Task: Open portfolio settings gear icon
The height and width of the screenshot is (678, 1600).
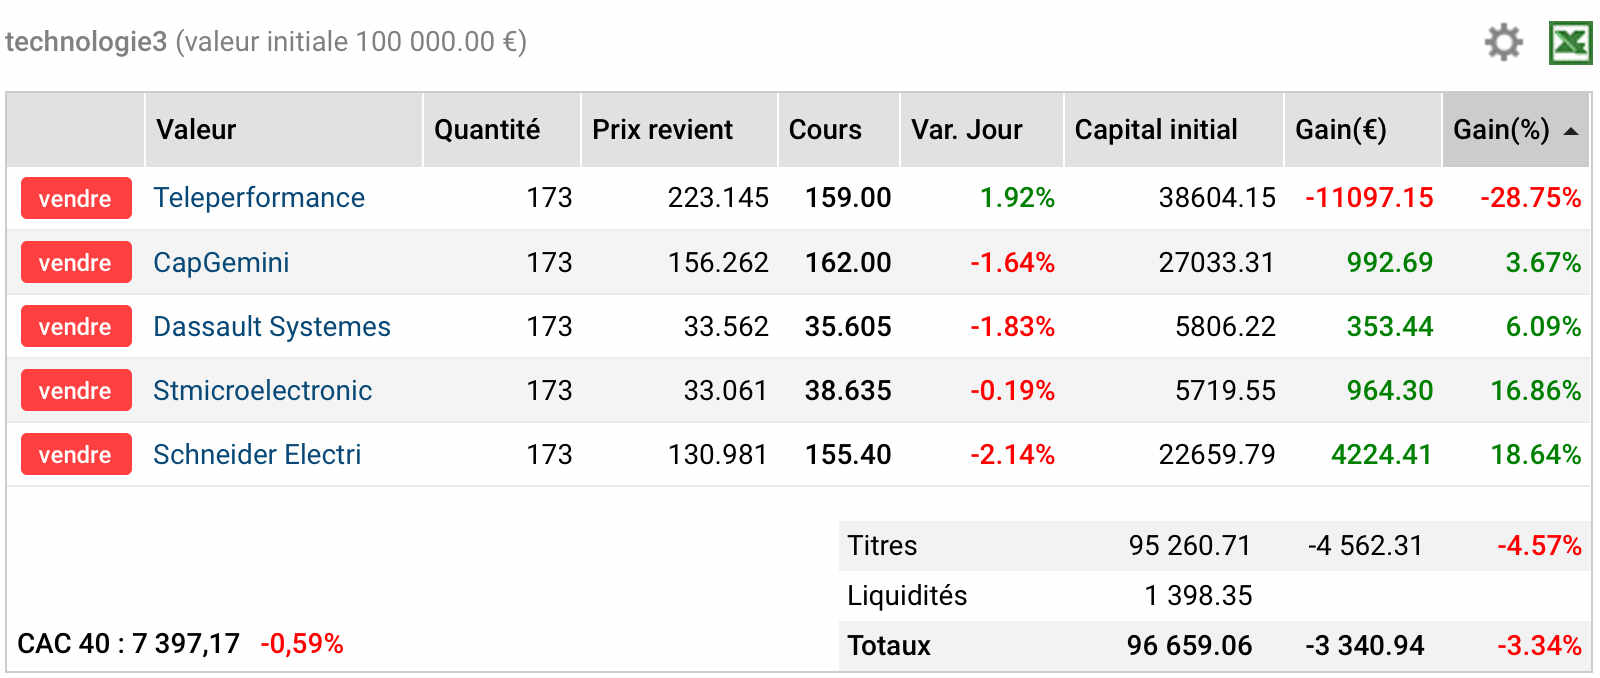Action: [x=1503, y=43]
